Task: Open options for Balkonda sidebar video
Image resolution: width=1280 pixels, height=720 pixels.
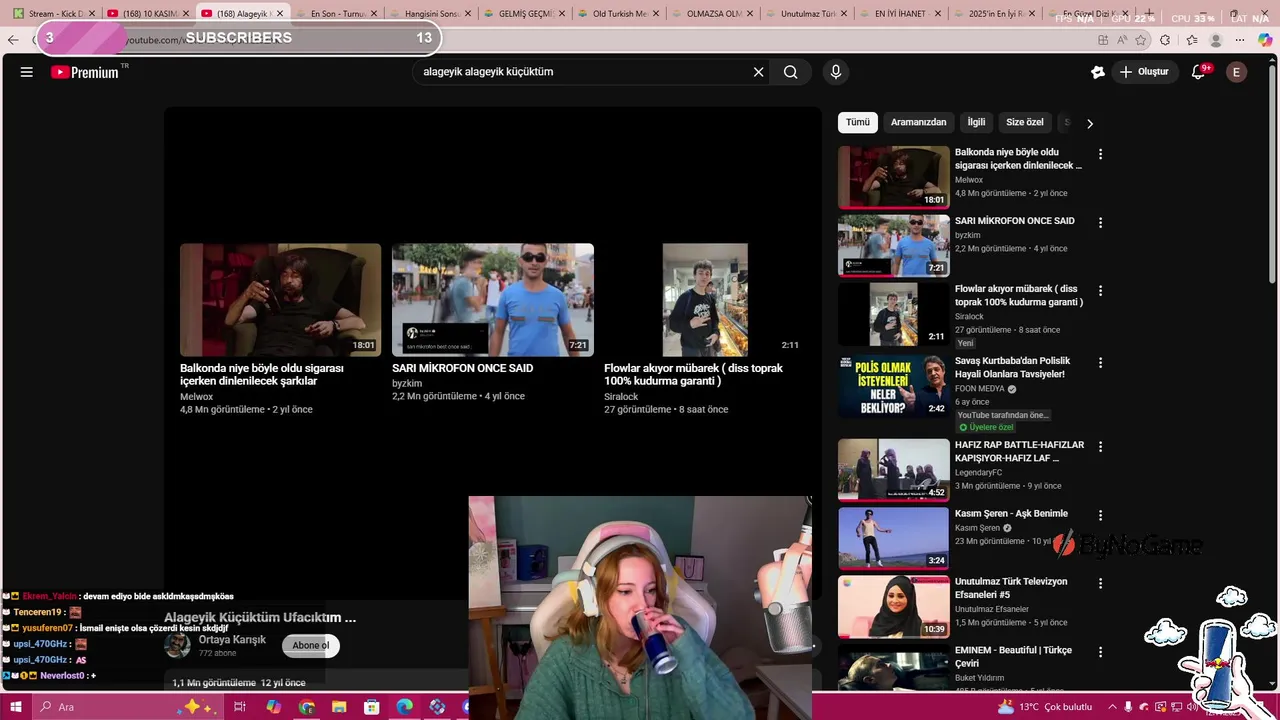Action: [1100, 154]
